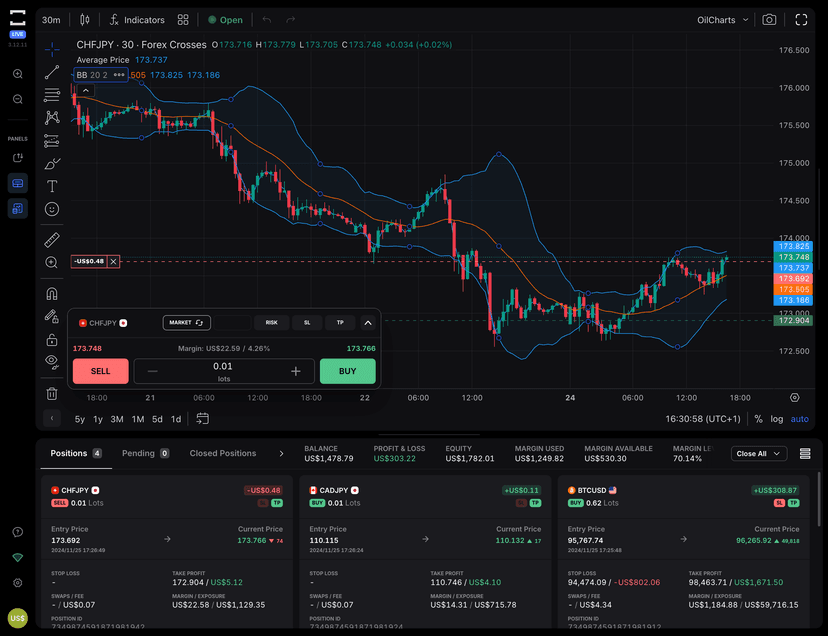This screenshot has height=636, width=828.
Task: Select the trend line drawing tool
Action: [52, 71]
